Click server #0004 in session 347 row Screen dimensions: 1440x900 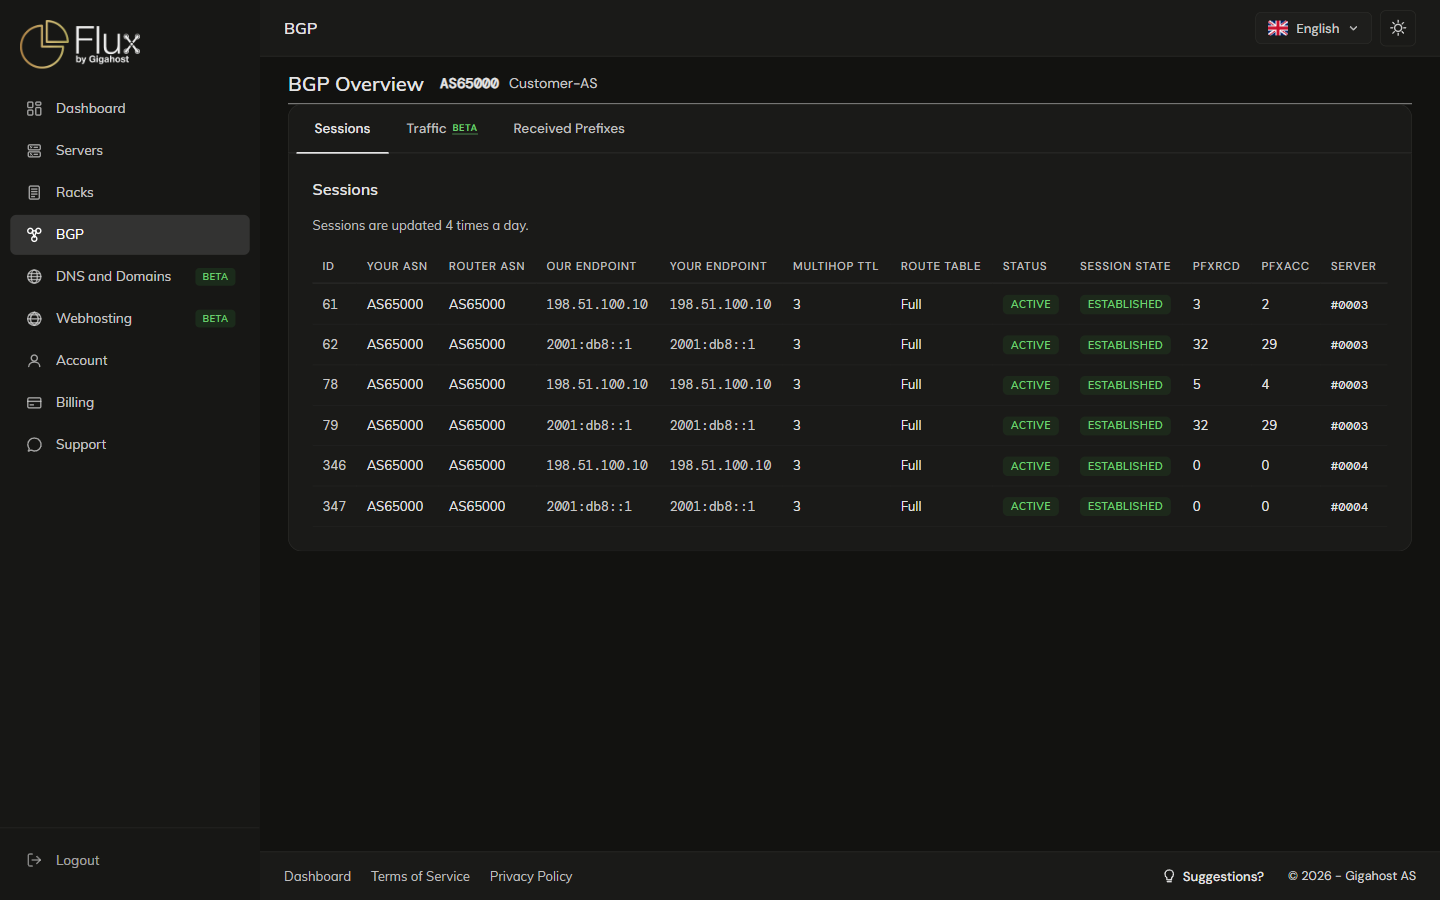[1349, 507]
